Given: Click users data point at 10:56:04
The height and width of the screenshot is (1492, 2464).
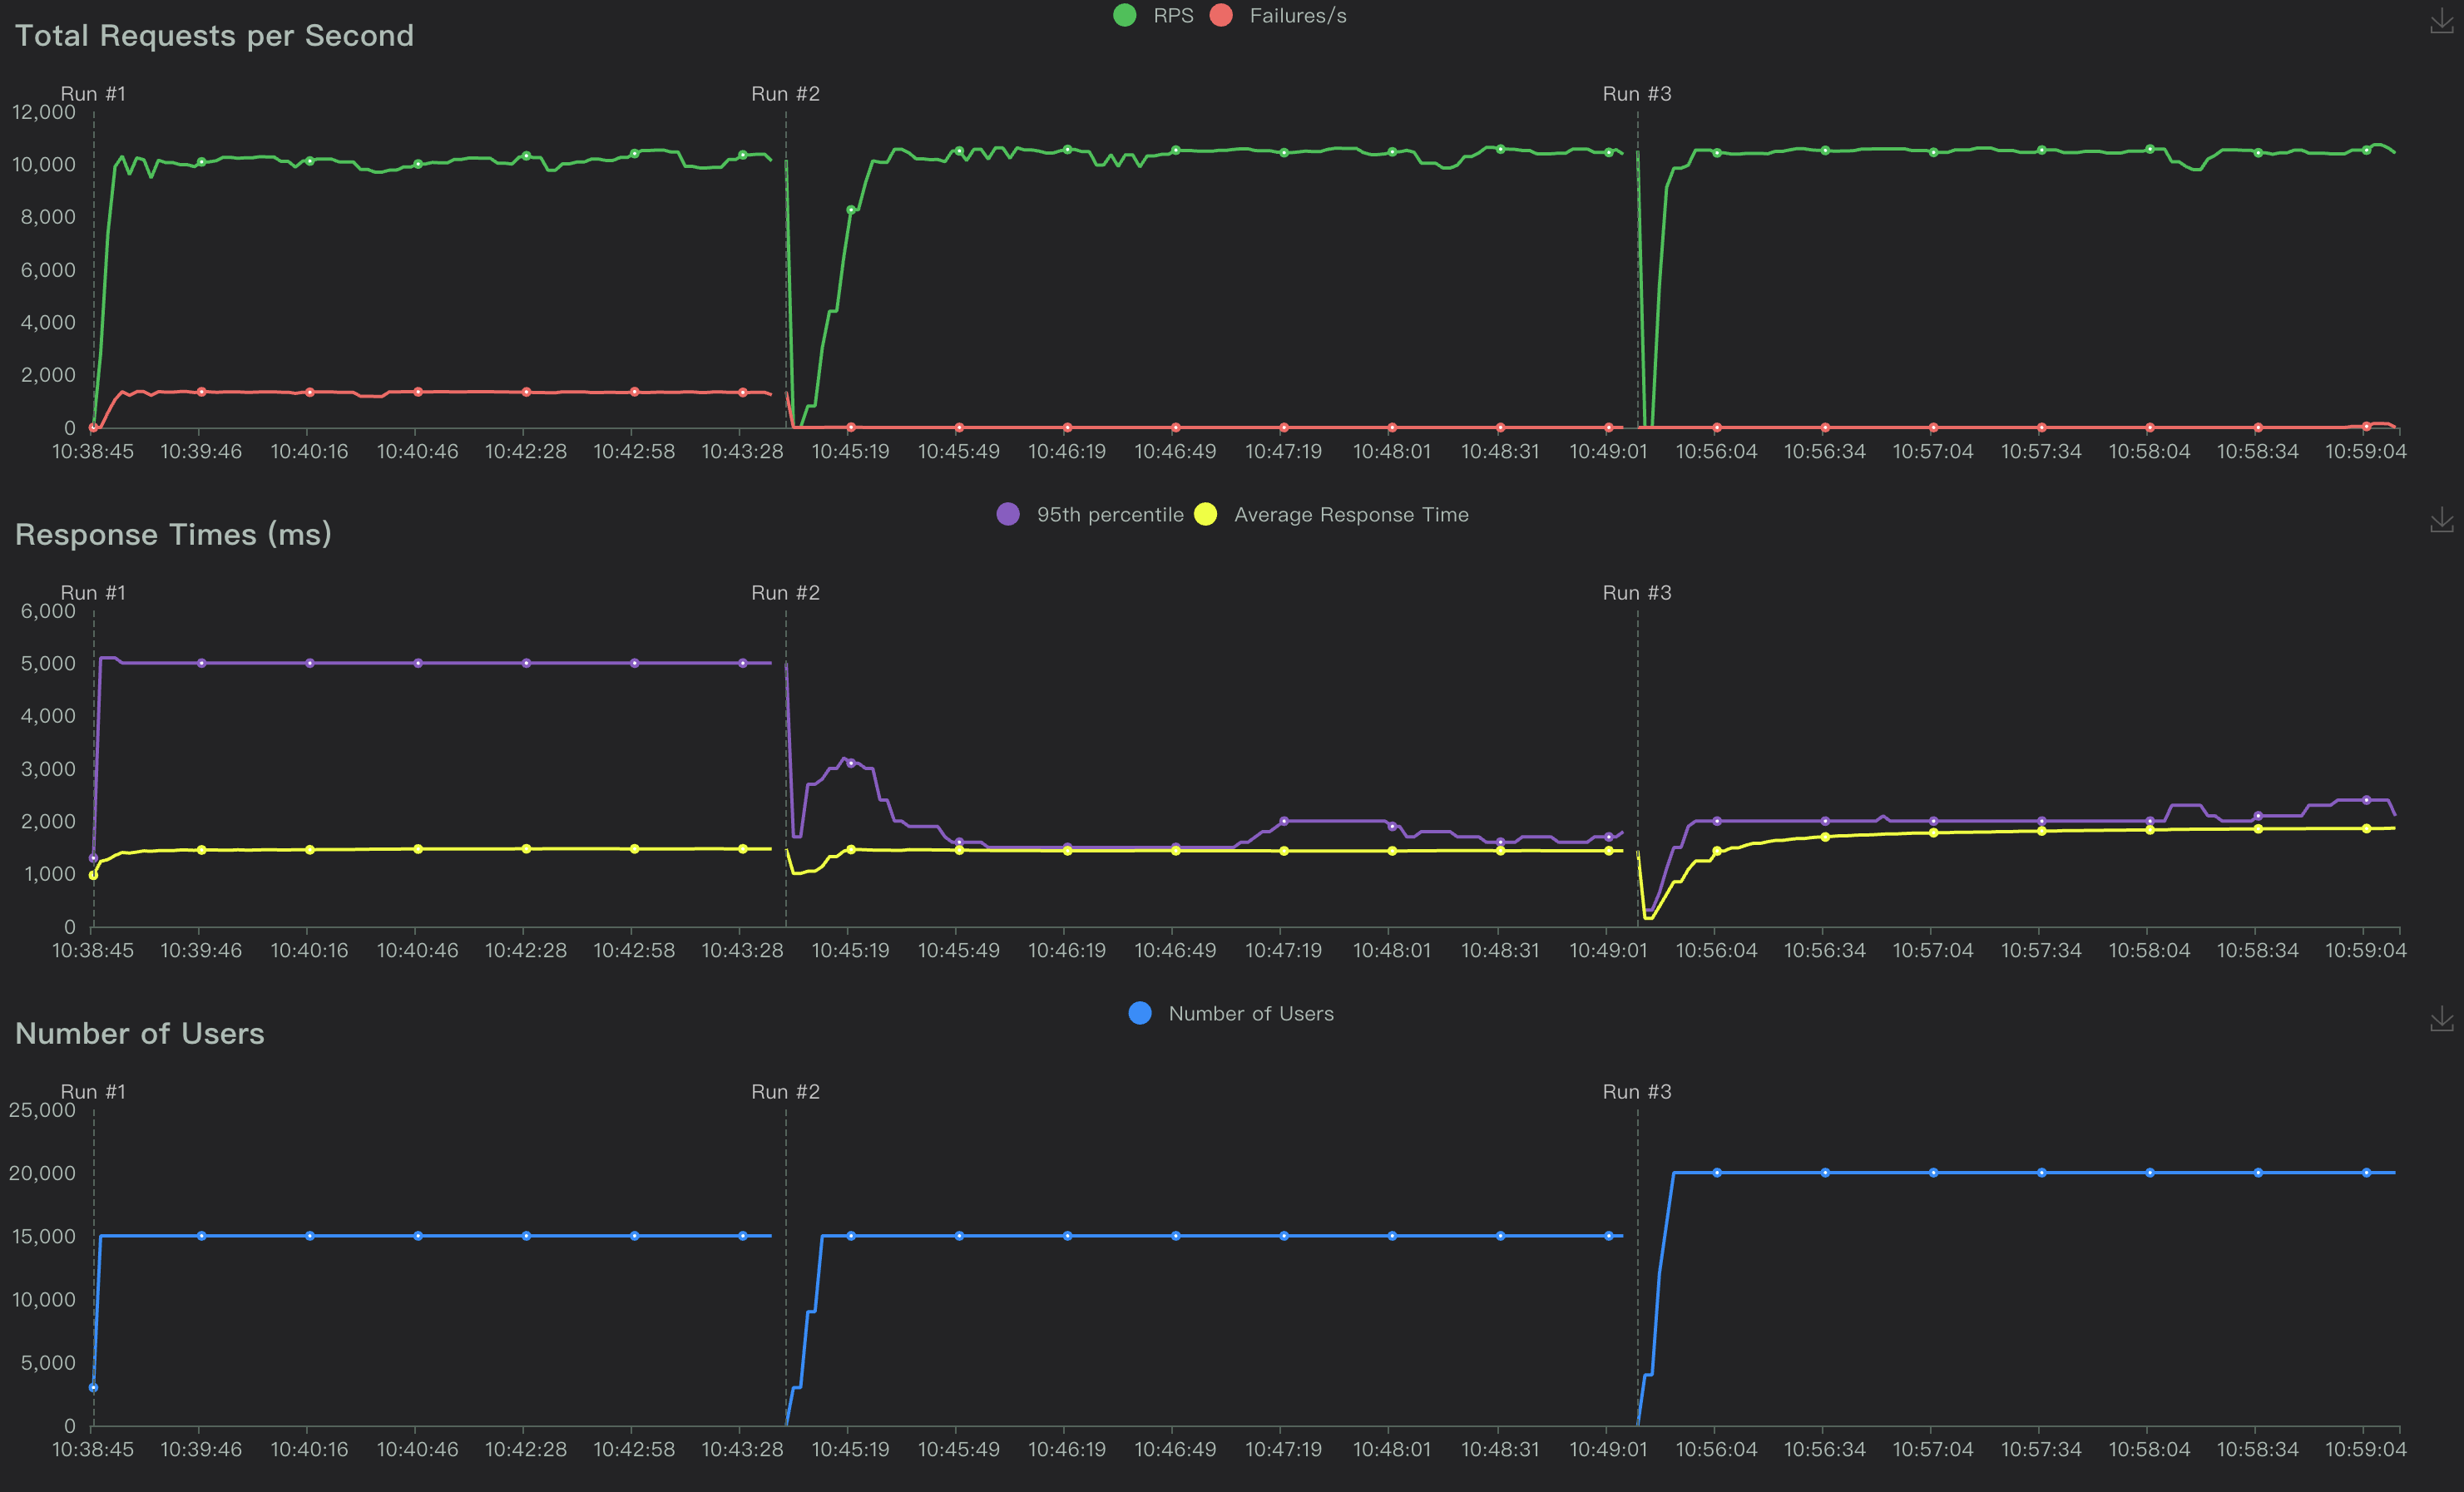Looking at the screenshot, I should tap(1717, 1172).
